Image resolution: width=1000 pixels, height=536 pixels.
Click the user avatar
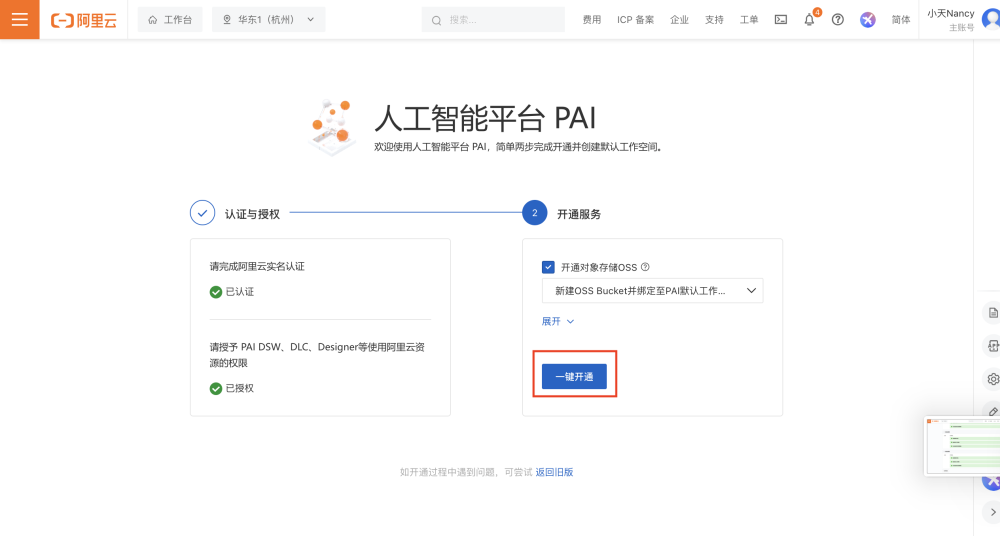pyautogui.click(x=992, y=19)
